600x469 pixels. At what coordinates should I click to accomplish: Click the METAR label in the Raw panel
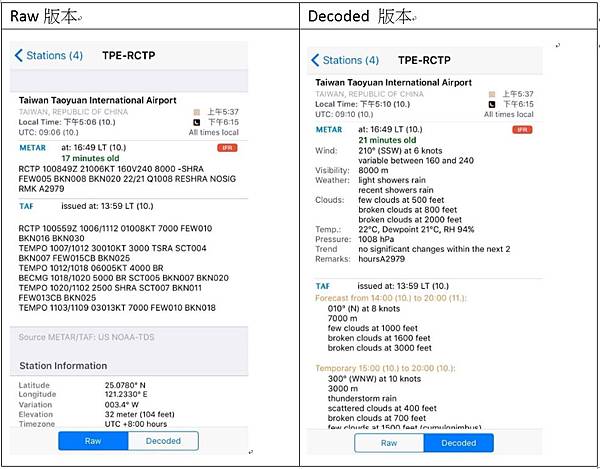(x=33, y=148)
